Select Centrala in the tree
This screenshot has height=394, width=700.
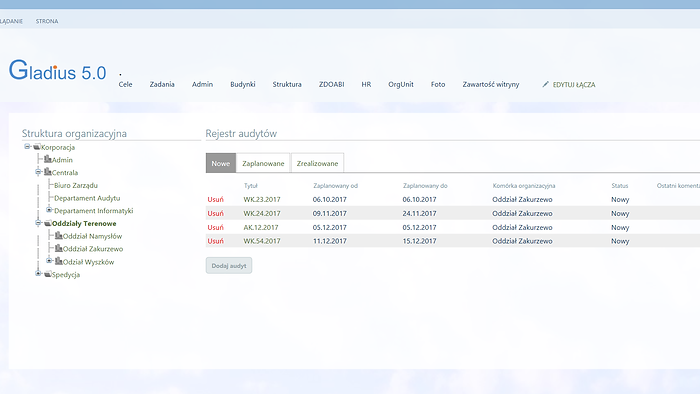[x=65, y=172]
